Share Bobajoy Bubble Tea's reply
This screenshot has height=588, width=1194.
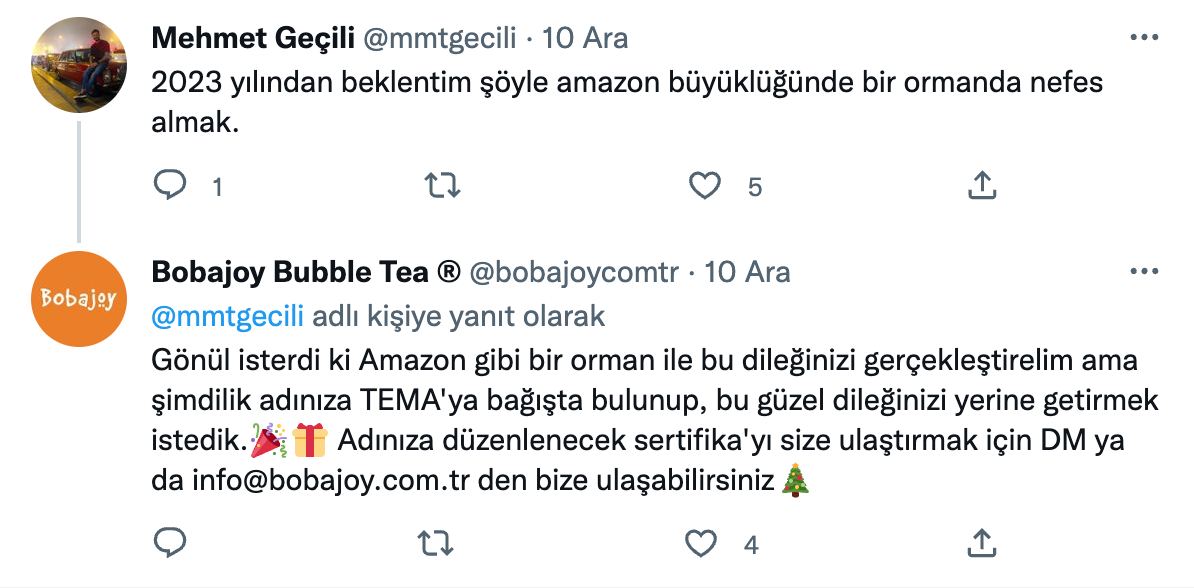982,543
